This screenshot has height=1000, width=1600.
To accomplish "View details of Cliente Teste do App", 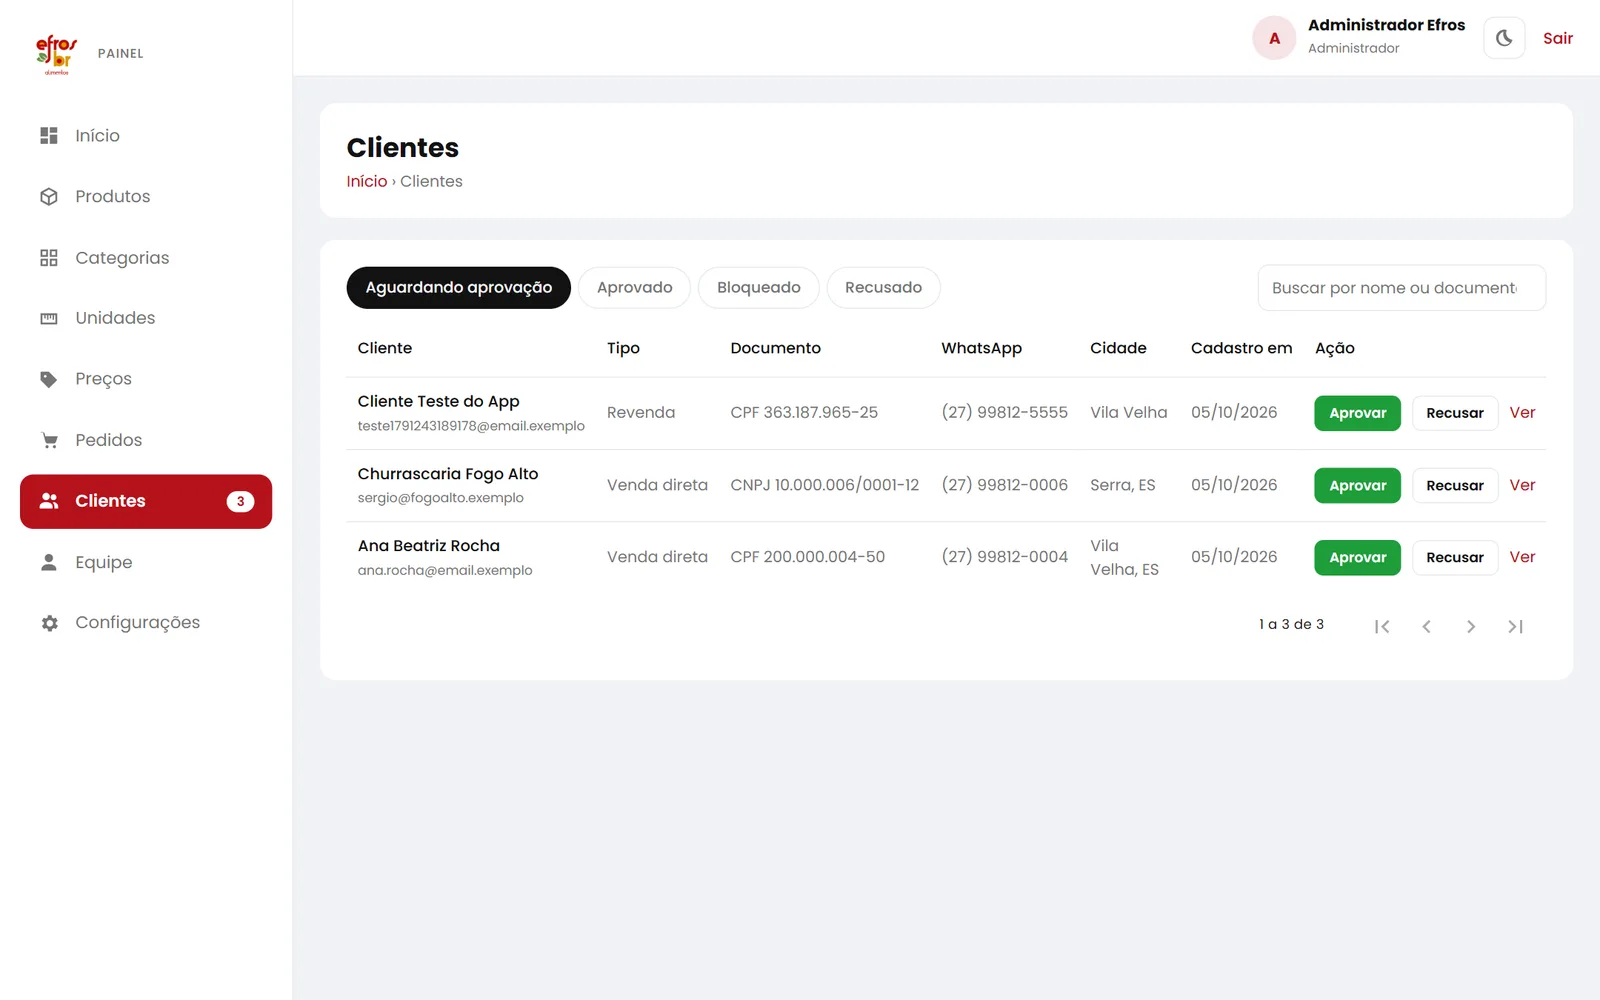I will pos(1522,413).
